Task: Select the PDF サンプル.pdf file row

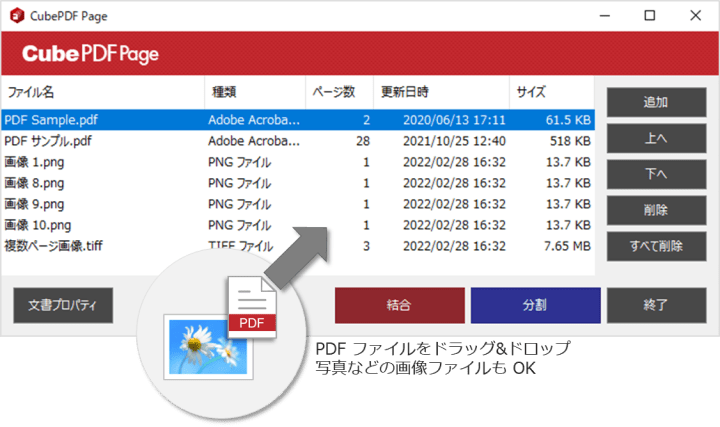Action: point(298,141)
